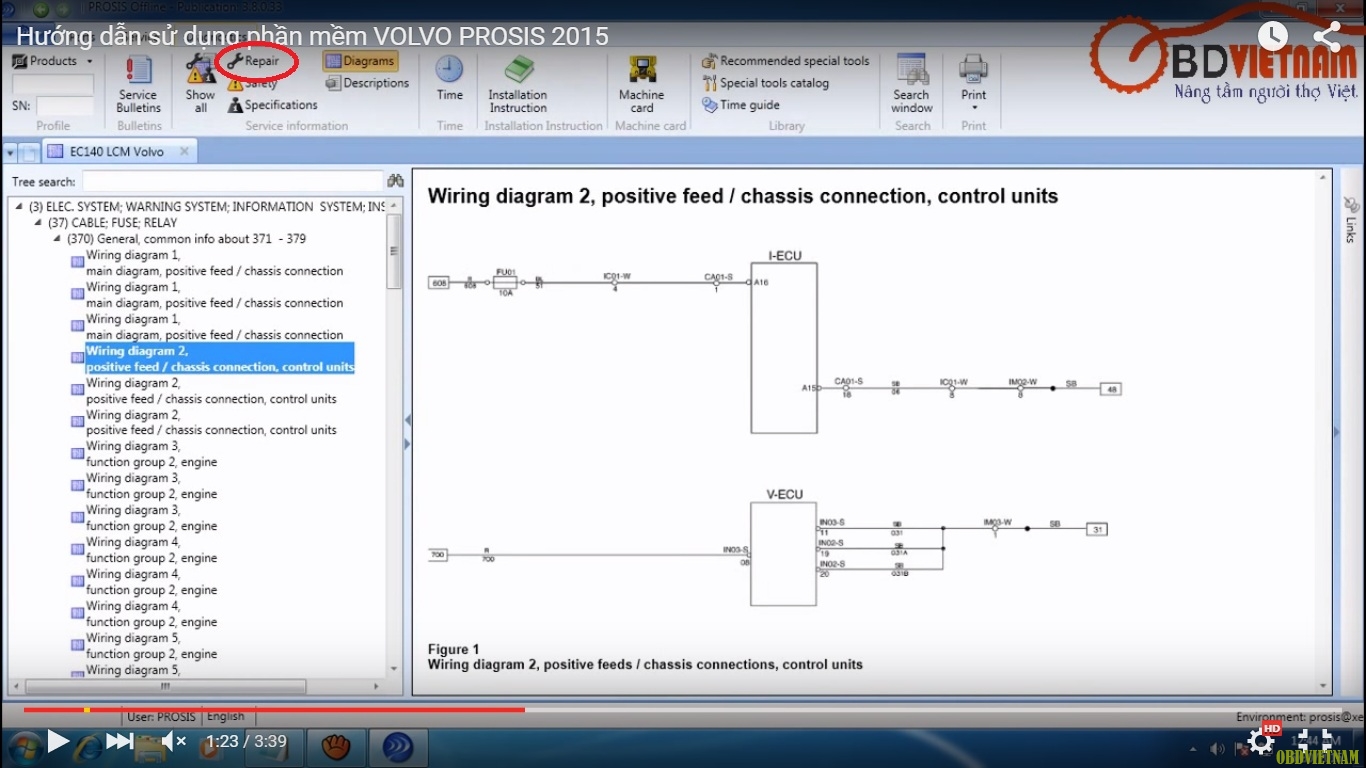Image resolution: width=1366 pixels, height=768 pixels.
Task: Open the Search window
Action: [x=912, y=84]
